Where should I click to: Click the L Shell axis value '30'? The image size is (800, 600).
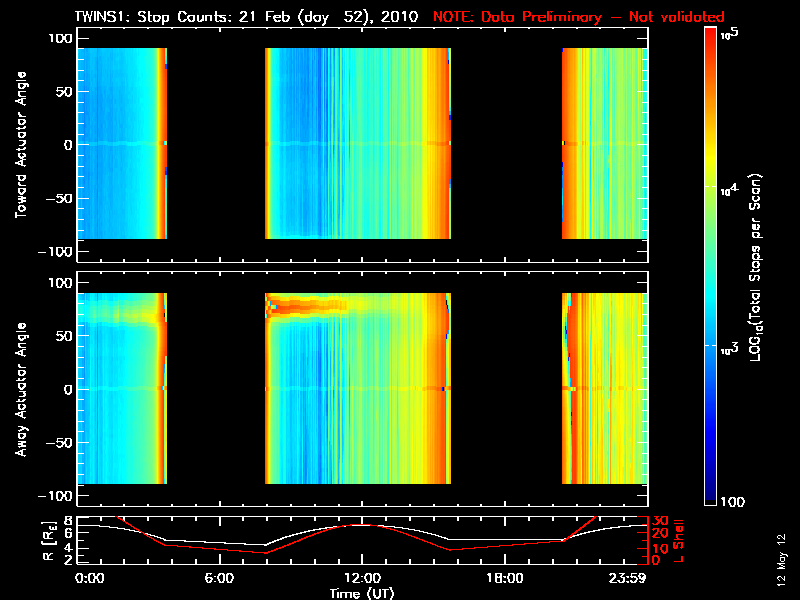(660, 521)
